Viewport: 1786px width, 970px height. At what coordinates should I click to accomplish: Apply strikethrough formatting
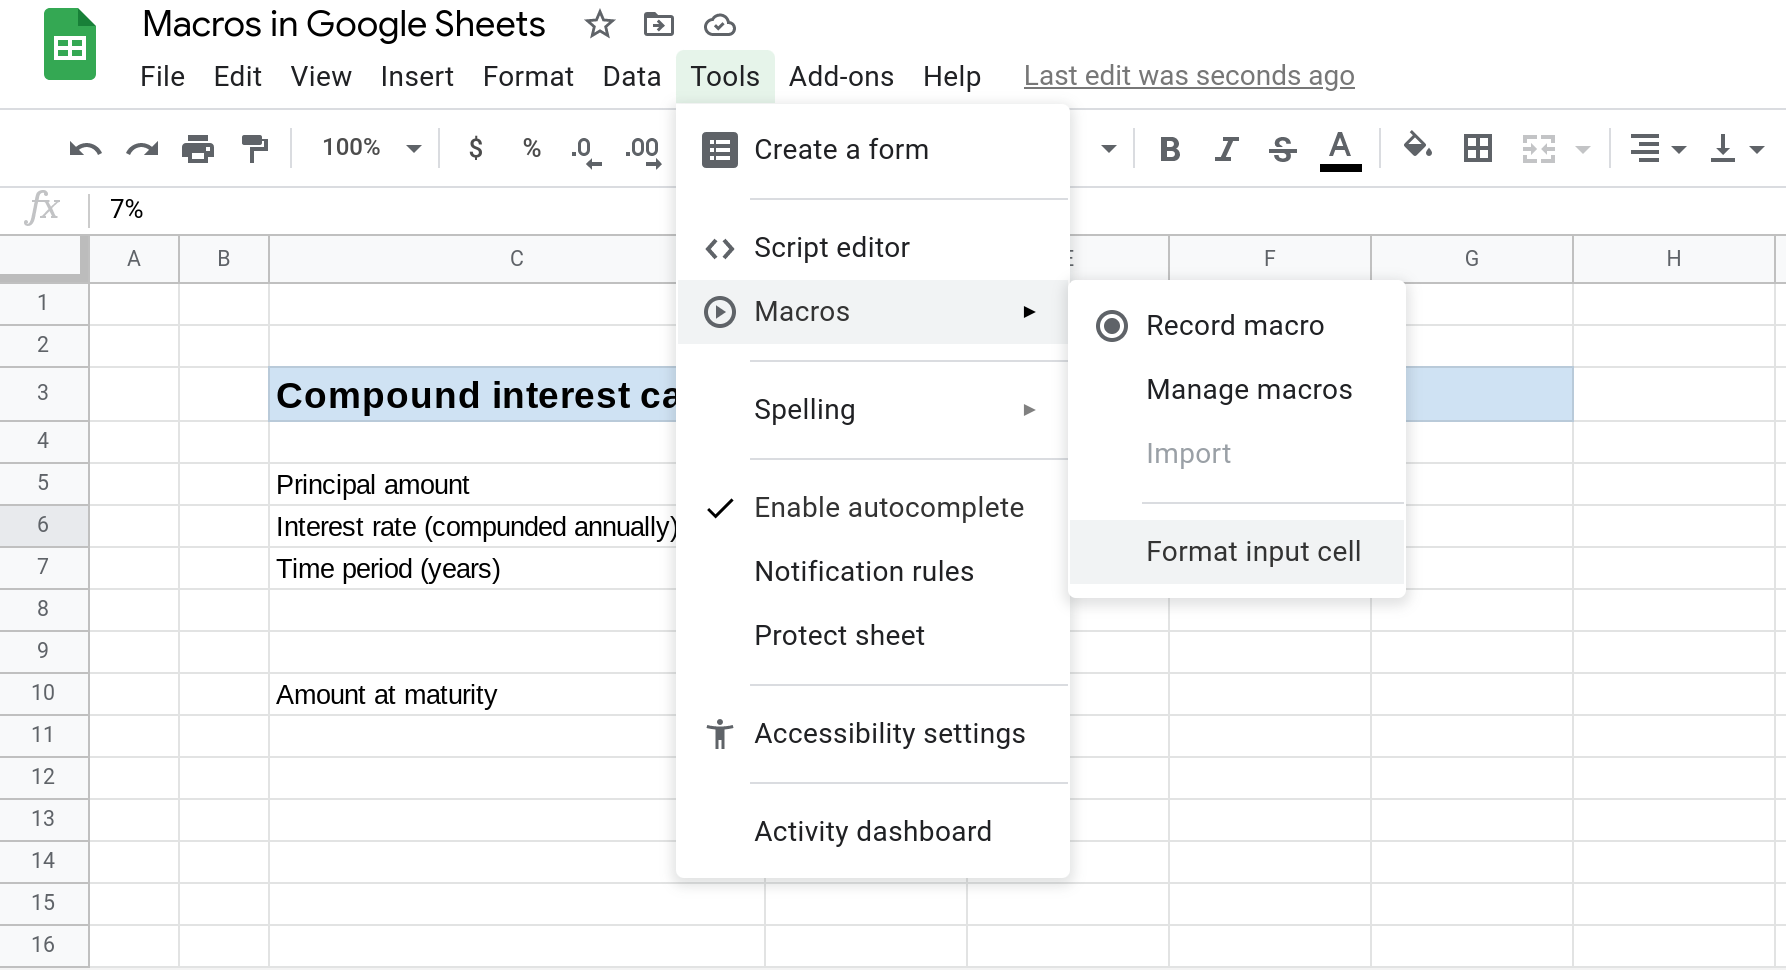[x=1282, y=149]
